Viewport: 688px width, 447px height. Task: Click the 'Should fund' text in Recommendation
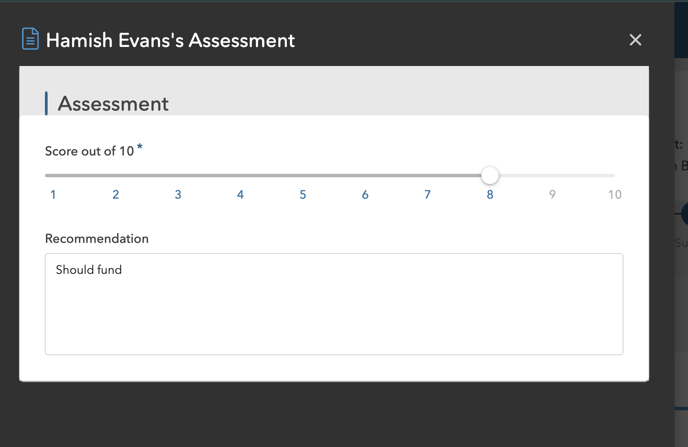pos(89,269)
